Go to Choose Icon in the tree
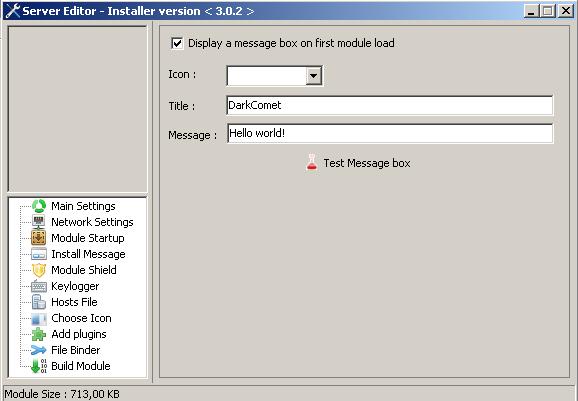Image resolution: width=578 pixels, height=401 pixels. 81,318
